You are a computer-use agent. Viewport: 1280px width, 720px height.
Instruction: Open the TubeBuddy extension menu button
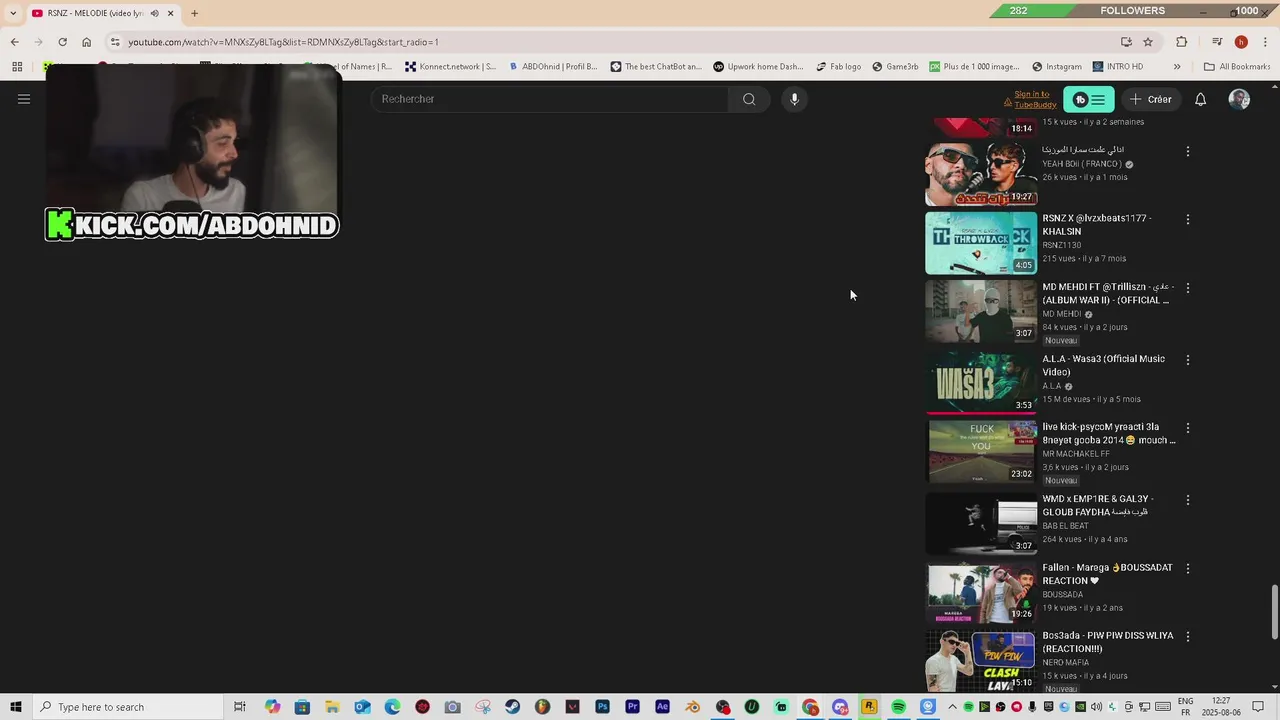click(1089, 99)
